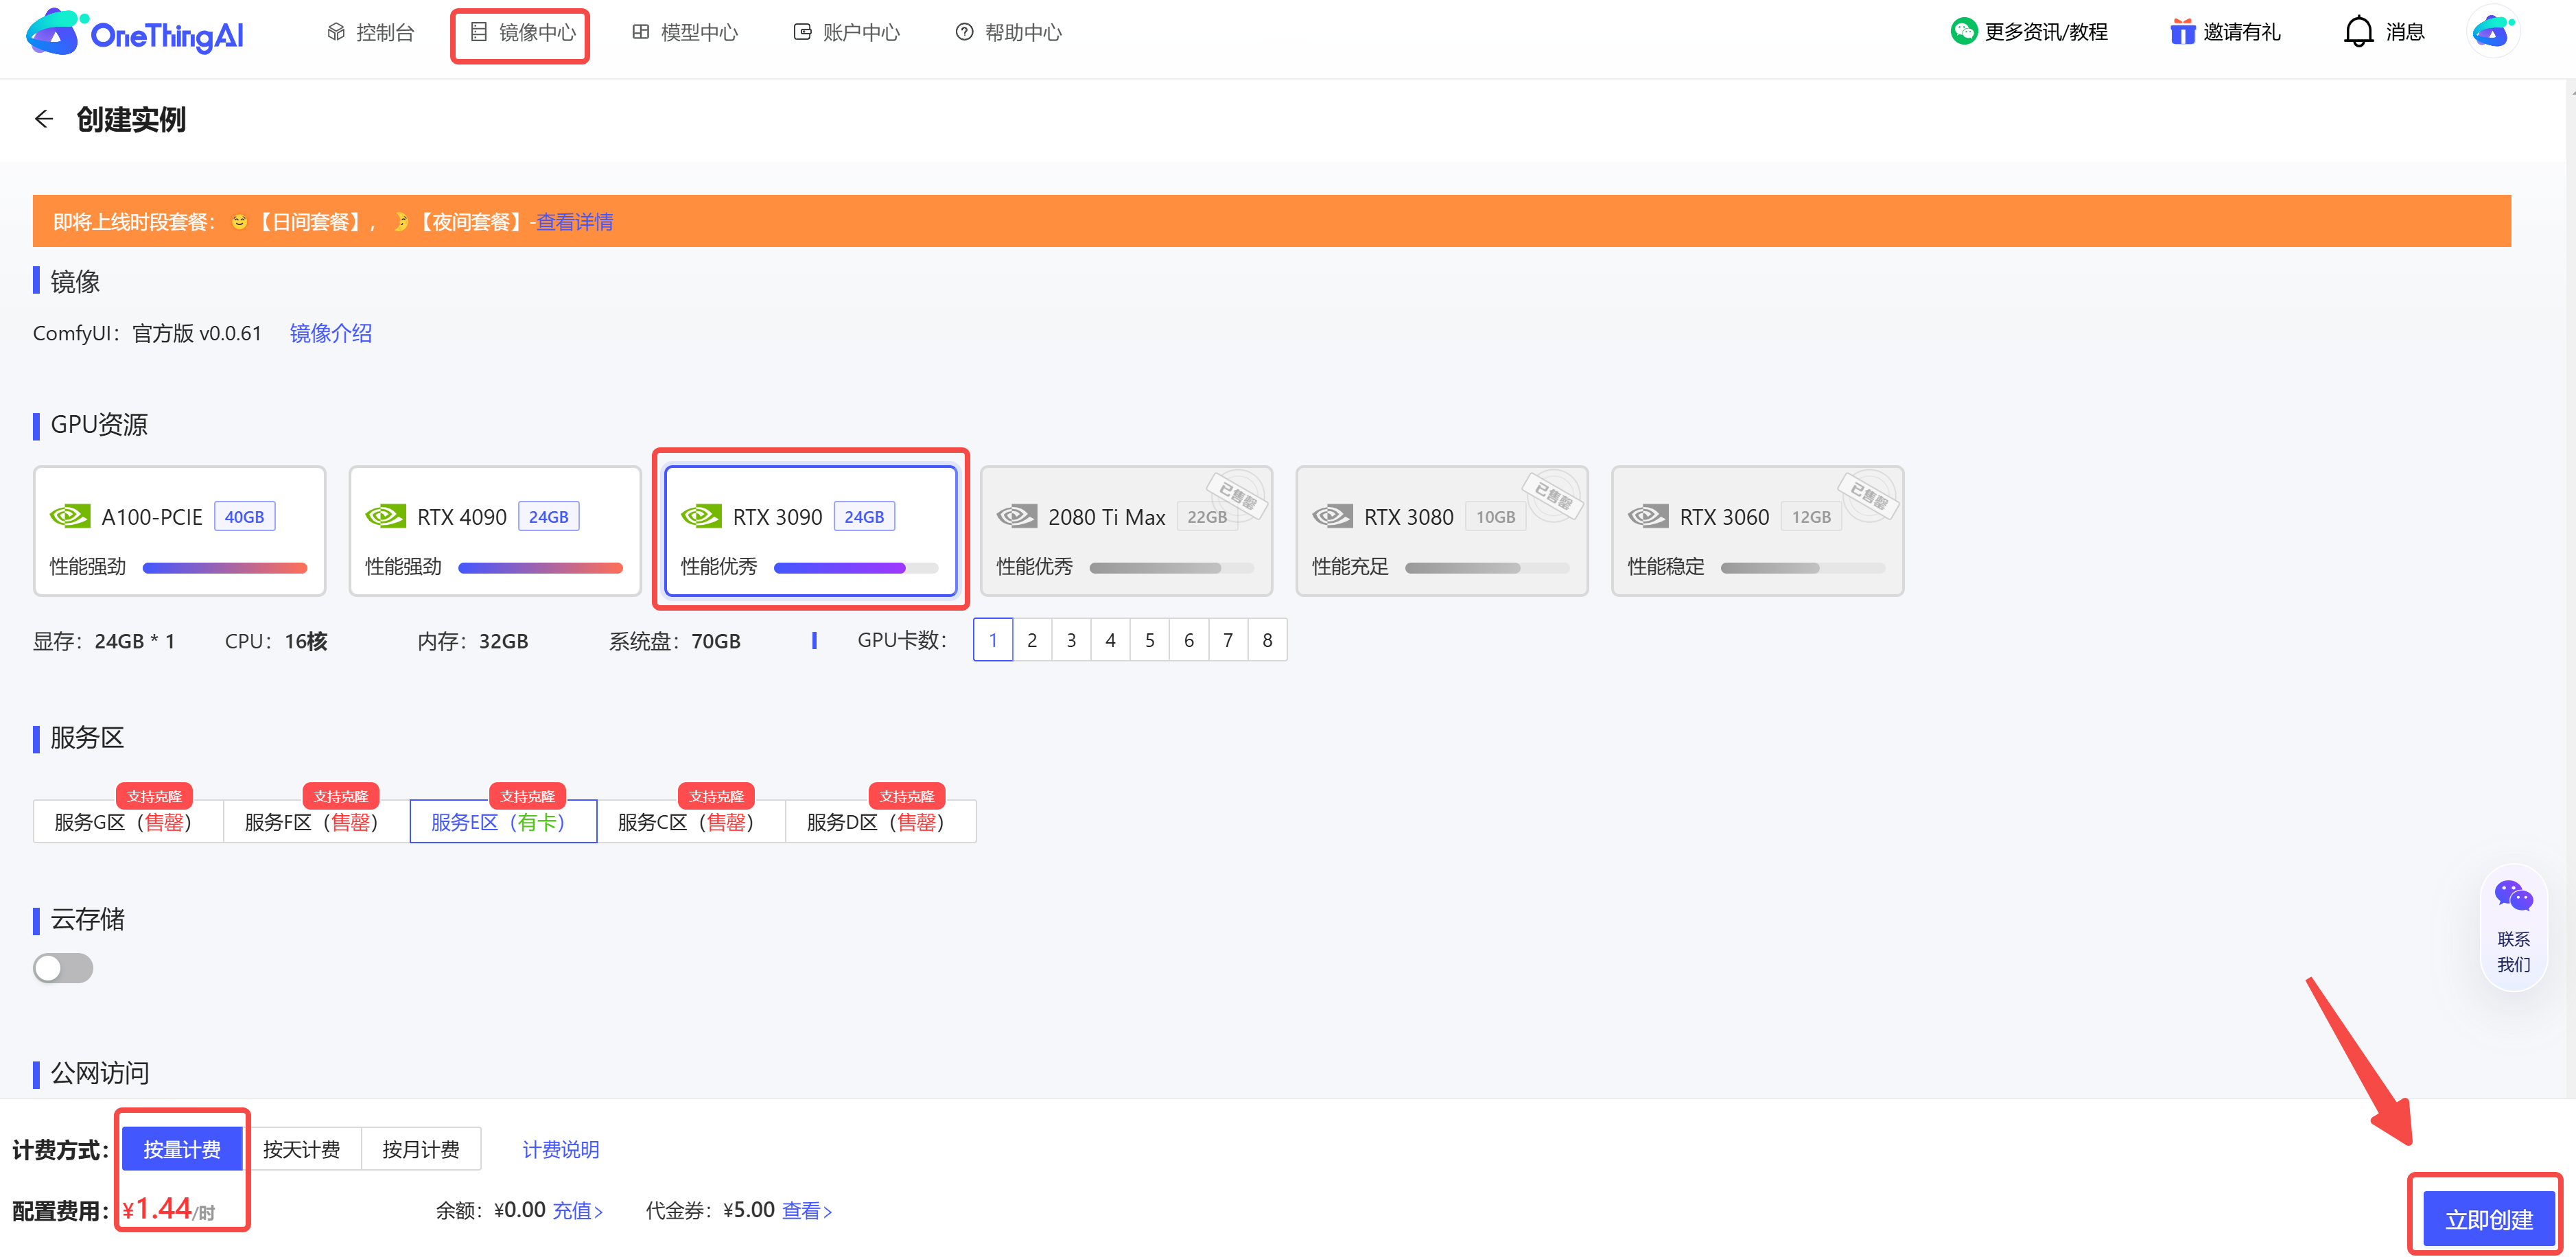Select 按量计费 billing mode
Viewport: 2576px width, 1257px height.
(182, 1149)
